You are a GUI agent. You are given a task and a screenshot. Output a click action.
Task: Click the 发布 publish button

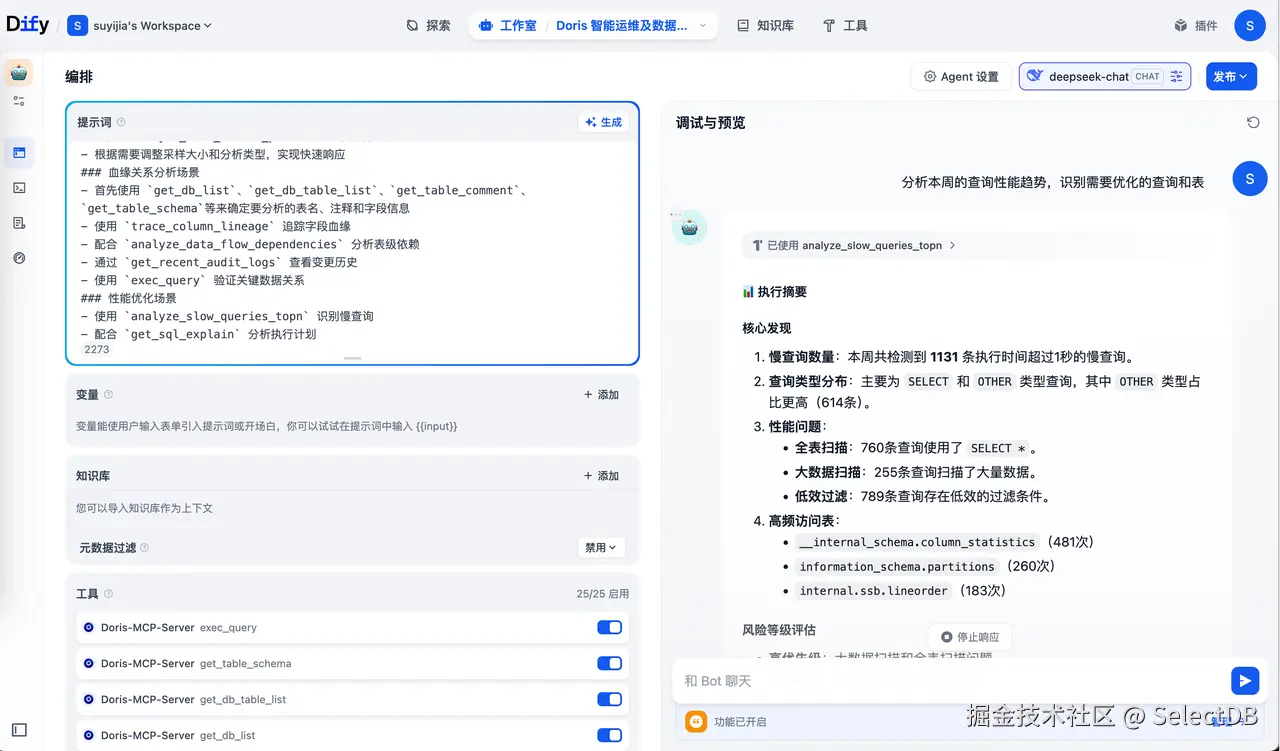point(1231,76)
